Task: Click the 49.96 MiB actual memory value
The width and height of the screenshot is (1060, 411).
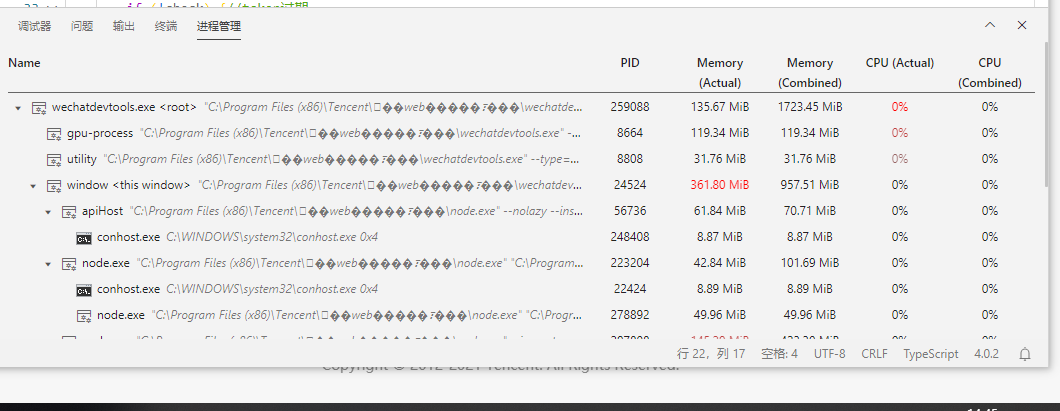Action: 720,315
